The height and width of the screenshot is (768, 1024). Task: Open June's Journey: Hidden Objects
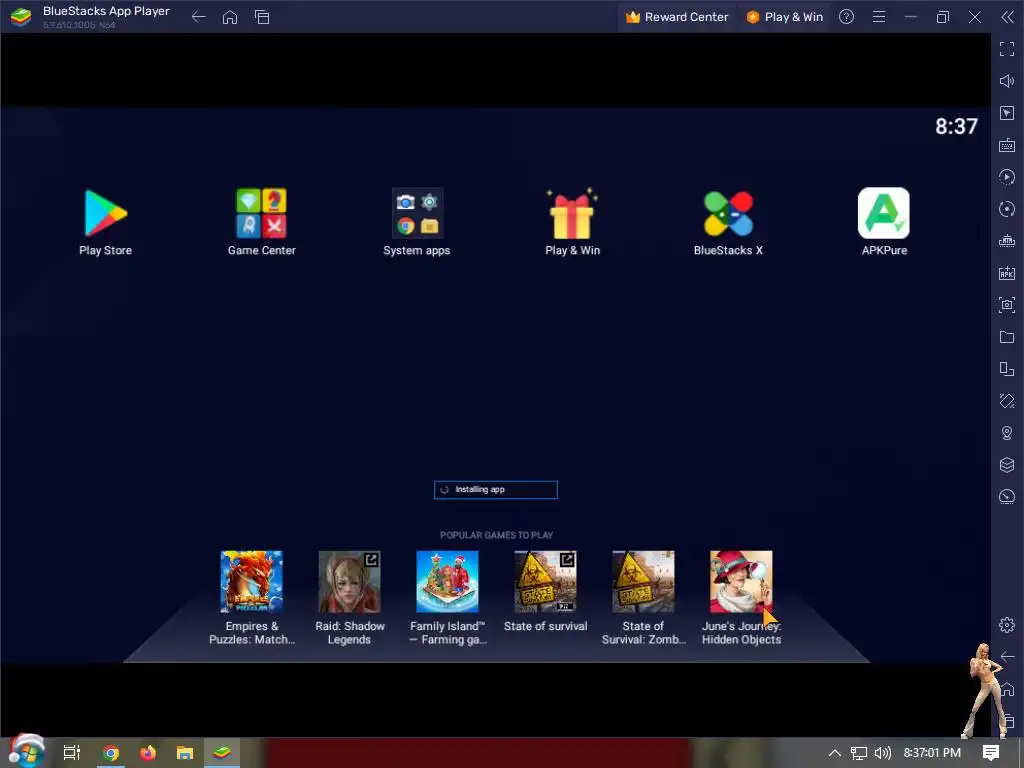741,598
